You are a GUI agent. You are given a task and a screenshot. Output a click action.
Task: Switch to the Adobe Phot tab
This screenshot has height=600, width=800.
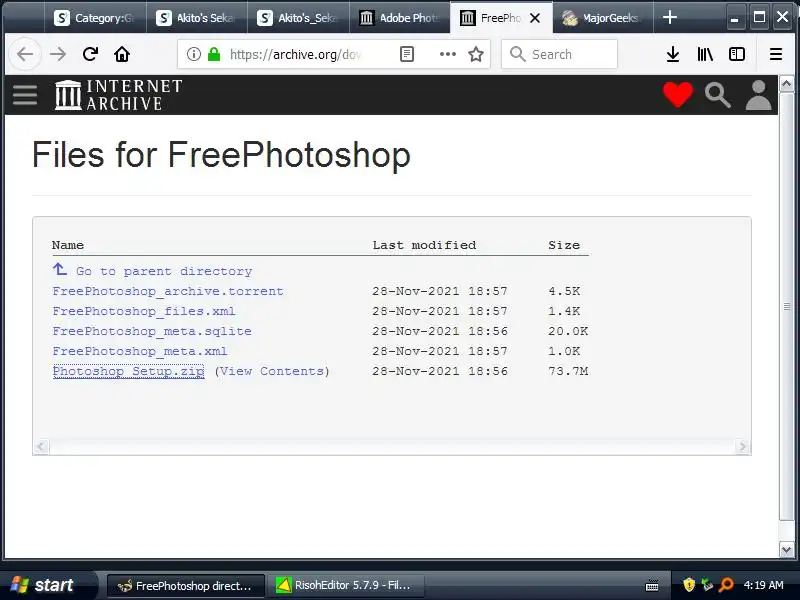[x=399, y=18]
